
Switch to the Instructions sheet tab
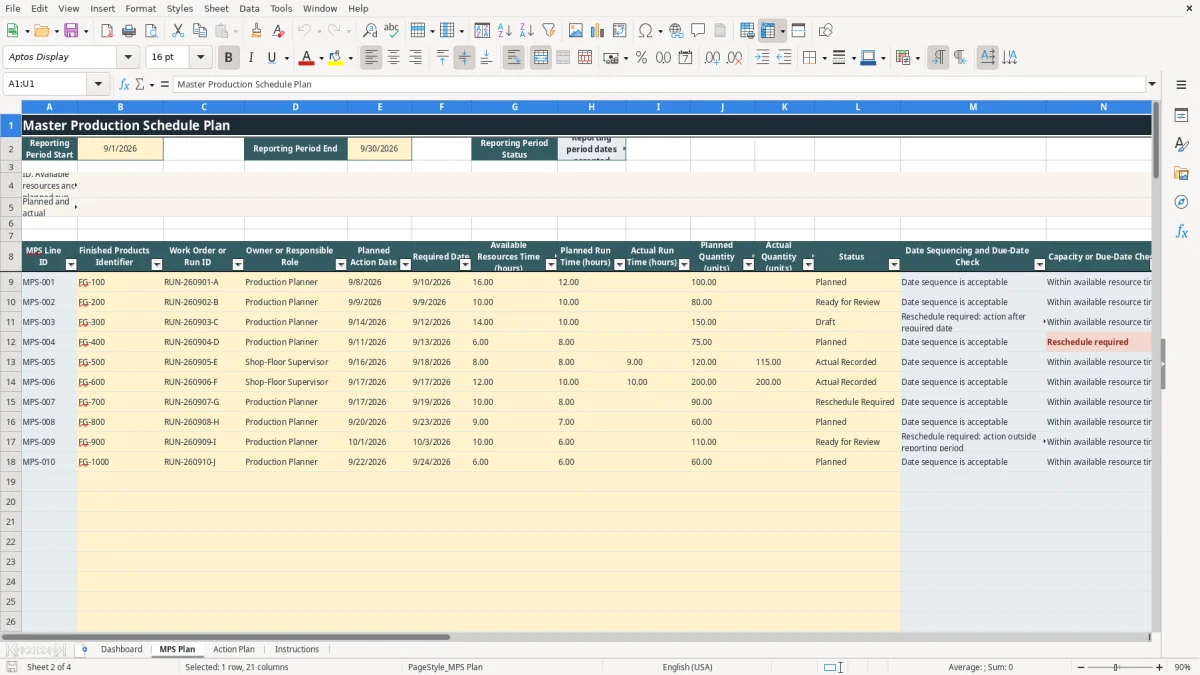[297, 649]
